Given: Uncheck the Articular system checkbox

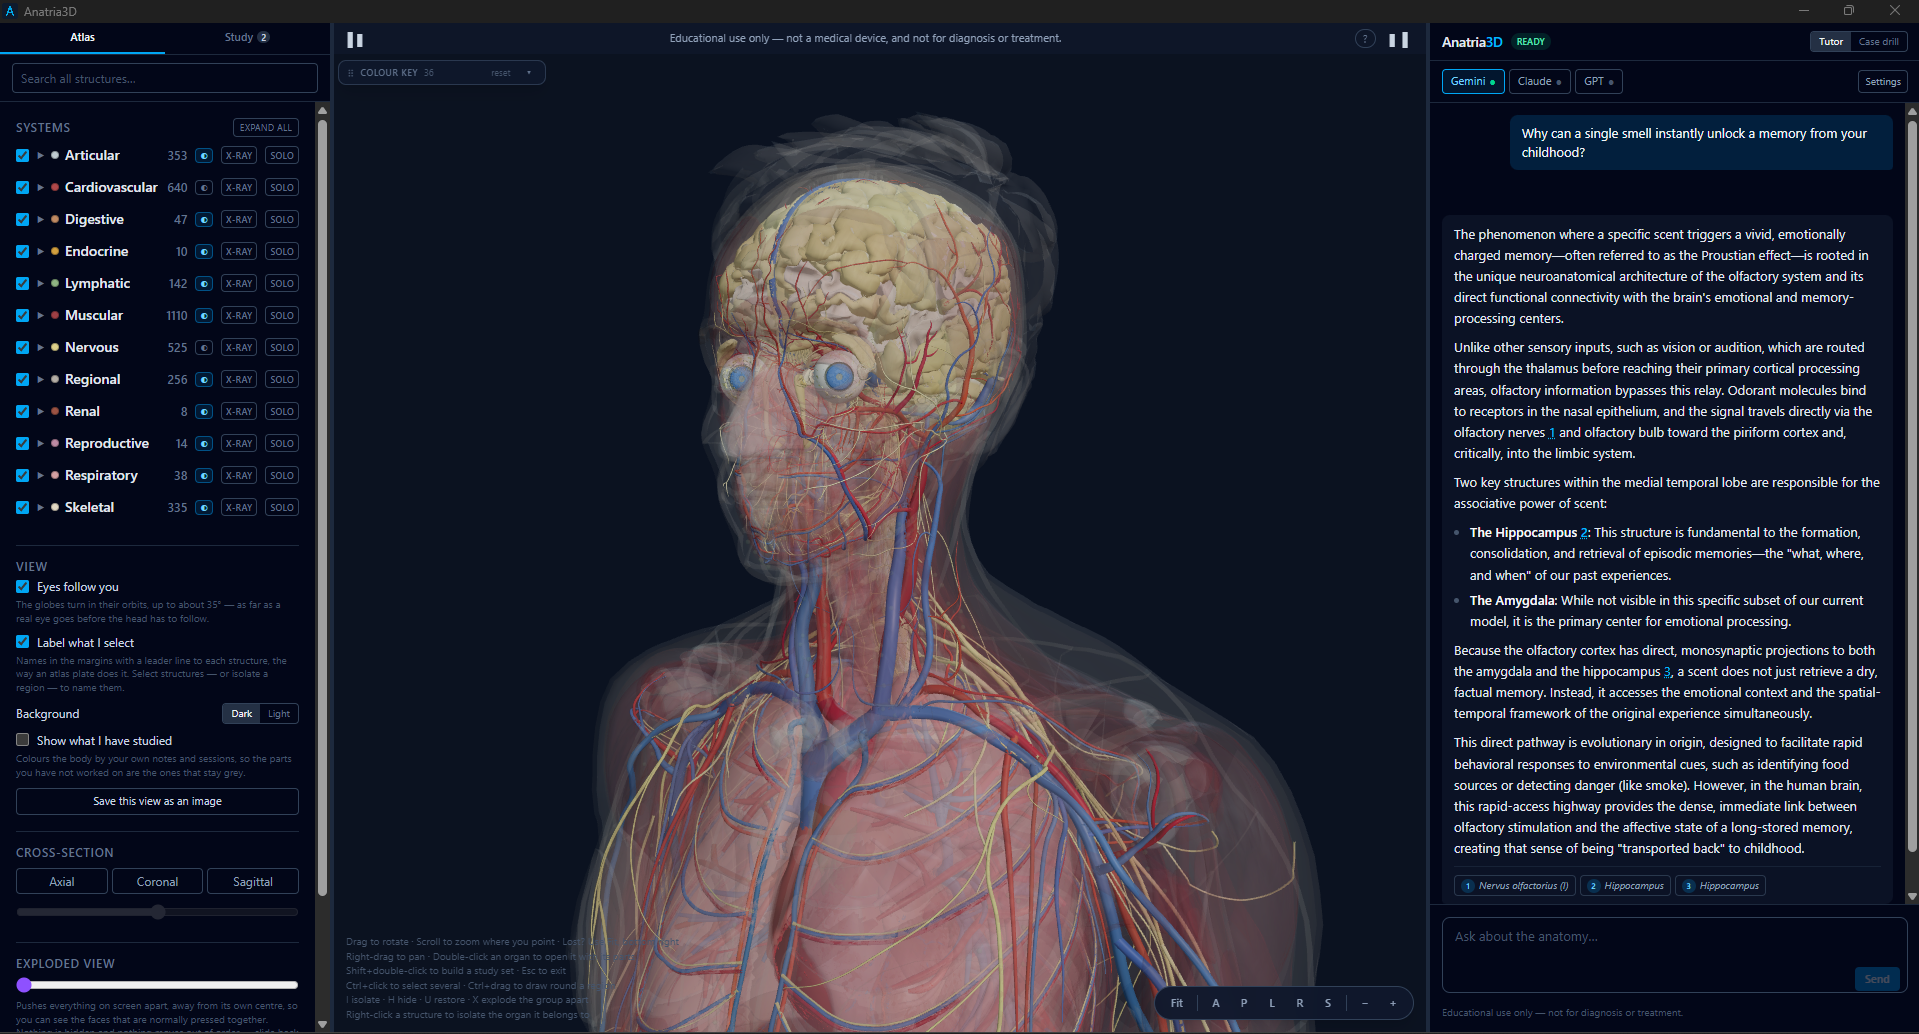Looking at the screenshot, I should [x=22, y=156].
